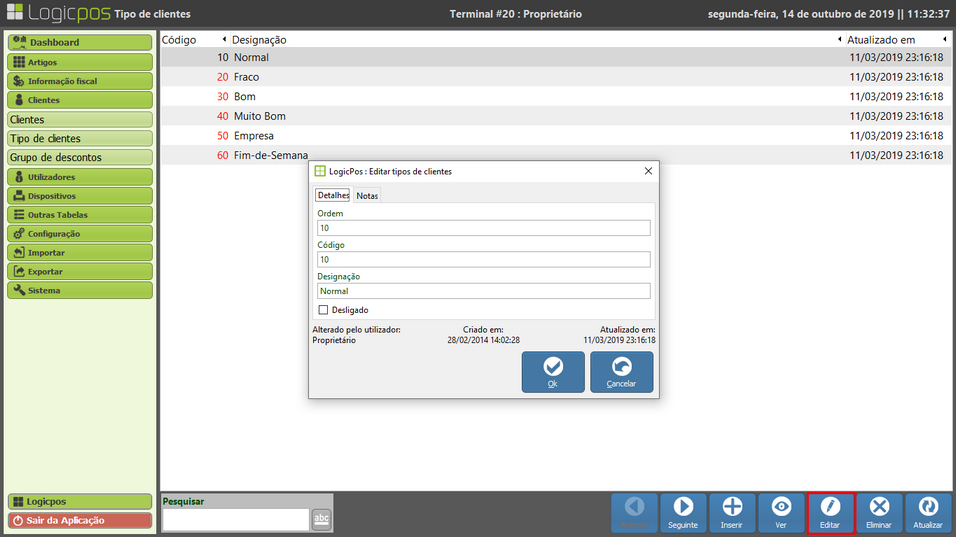Click the Inserir plus button
Viewport: 956px width, 537px height.
pos(732,512)
